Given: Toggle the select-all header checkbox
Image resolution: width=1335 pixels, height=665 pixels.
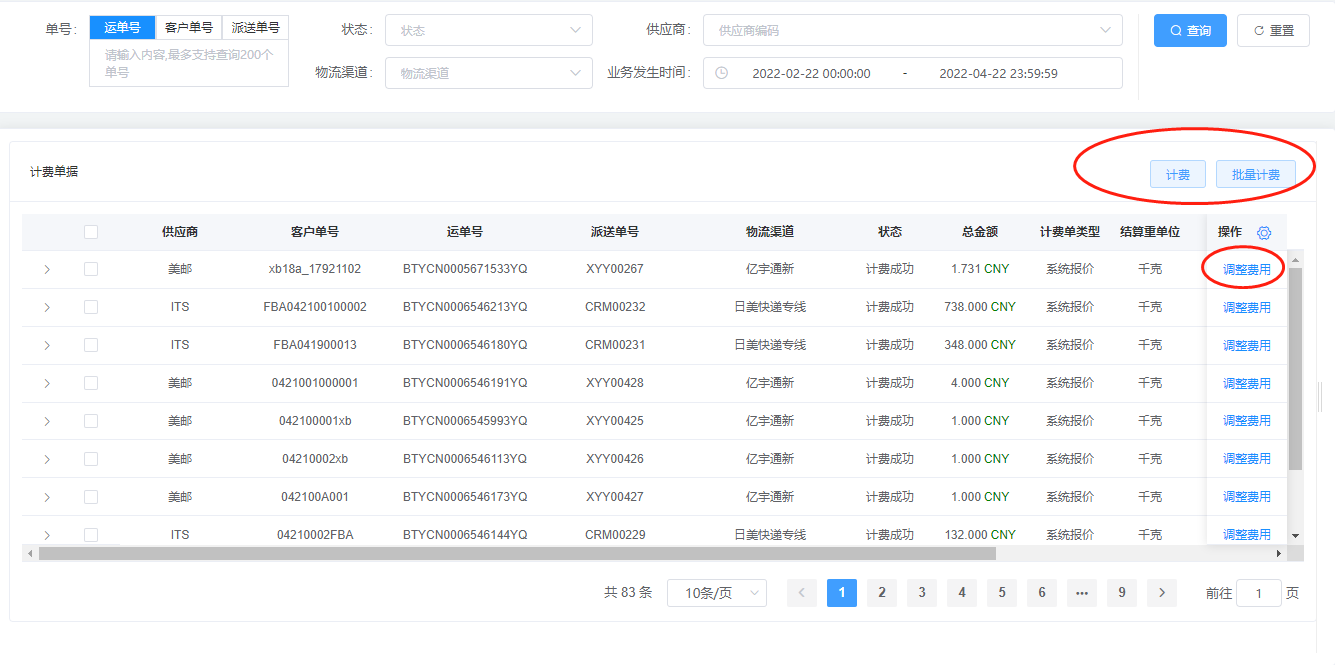Looking at the screenshot, I should tap(91, 232).
